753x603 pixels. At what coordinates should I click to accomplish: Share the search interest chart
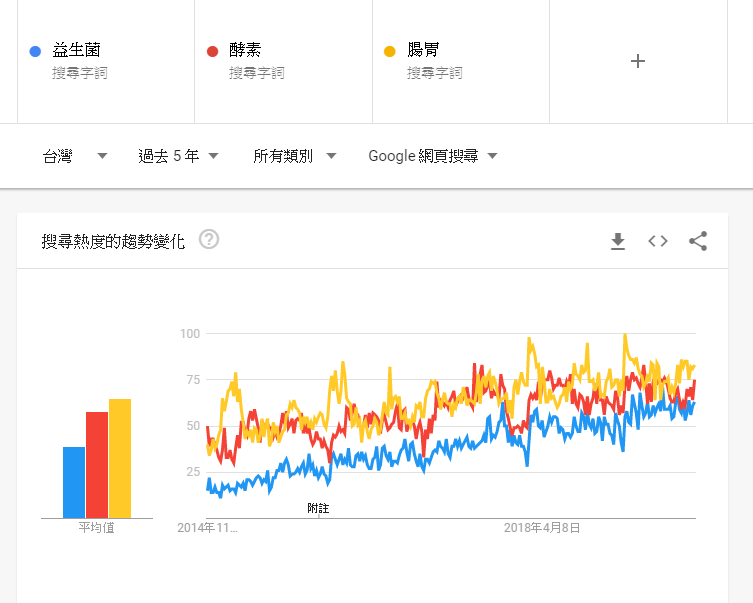click(x=698, y=241)
